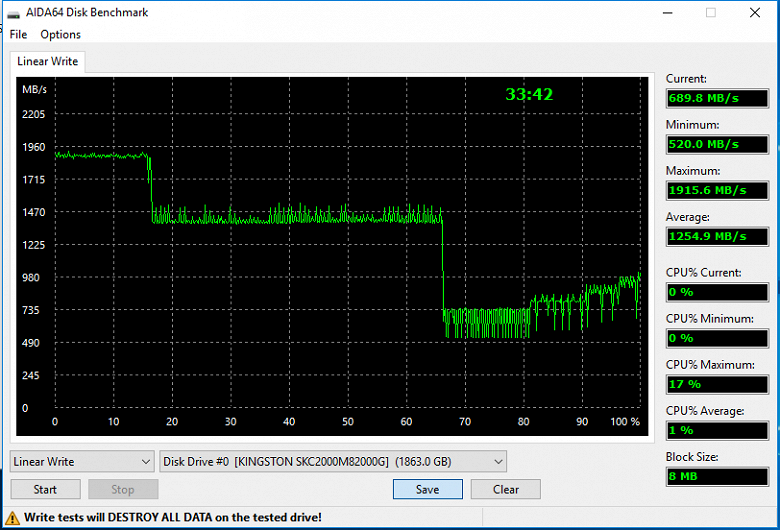Viewport: 780px width, 530px height.
Task: Click the AIDA64 disk icon in title bar
Action: tap(14, 13)
